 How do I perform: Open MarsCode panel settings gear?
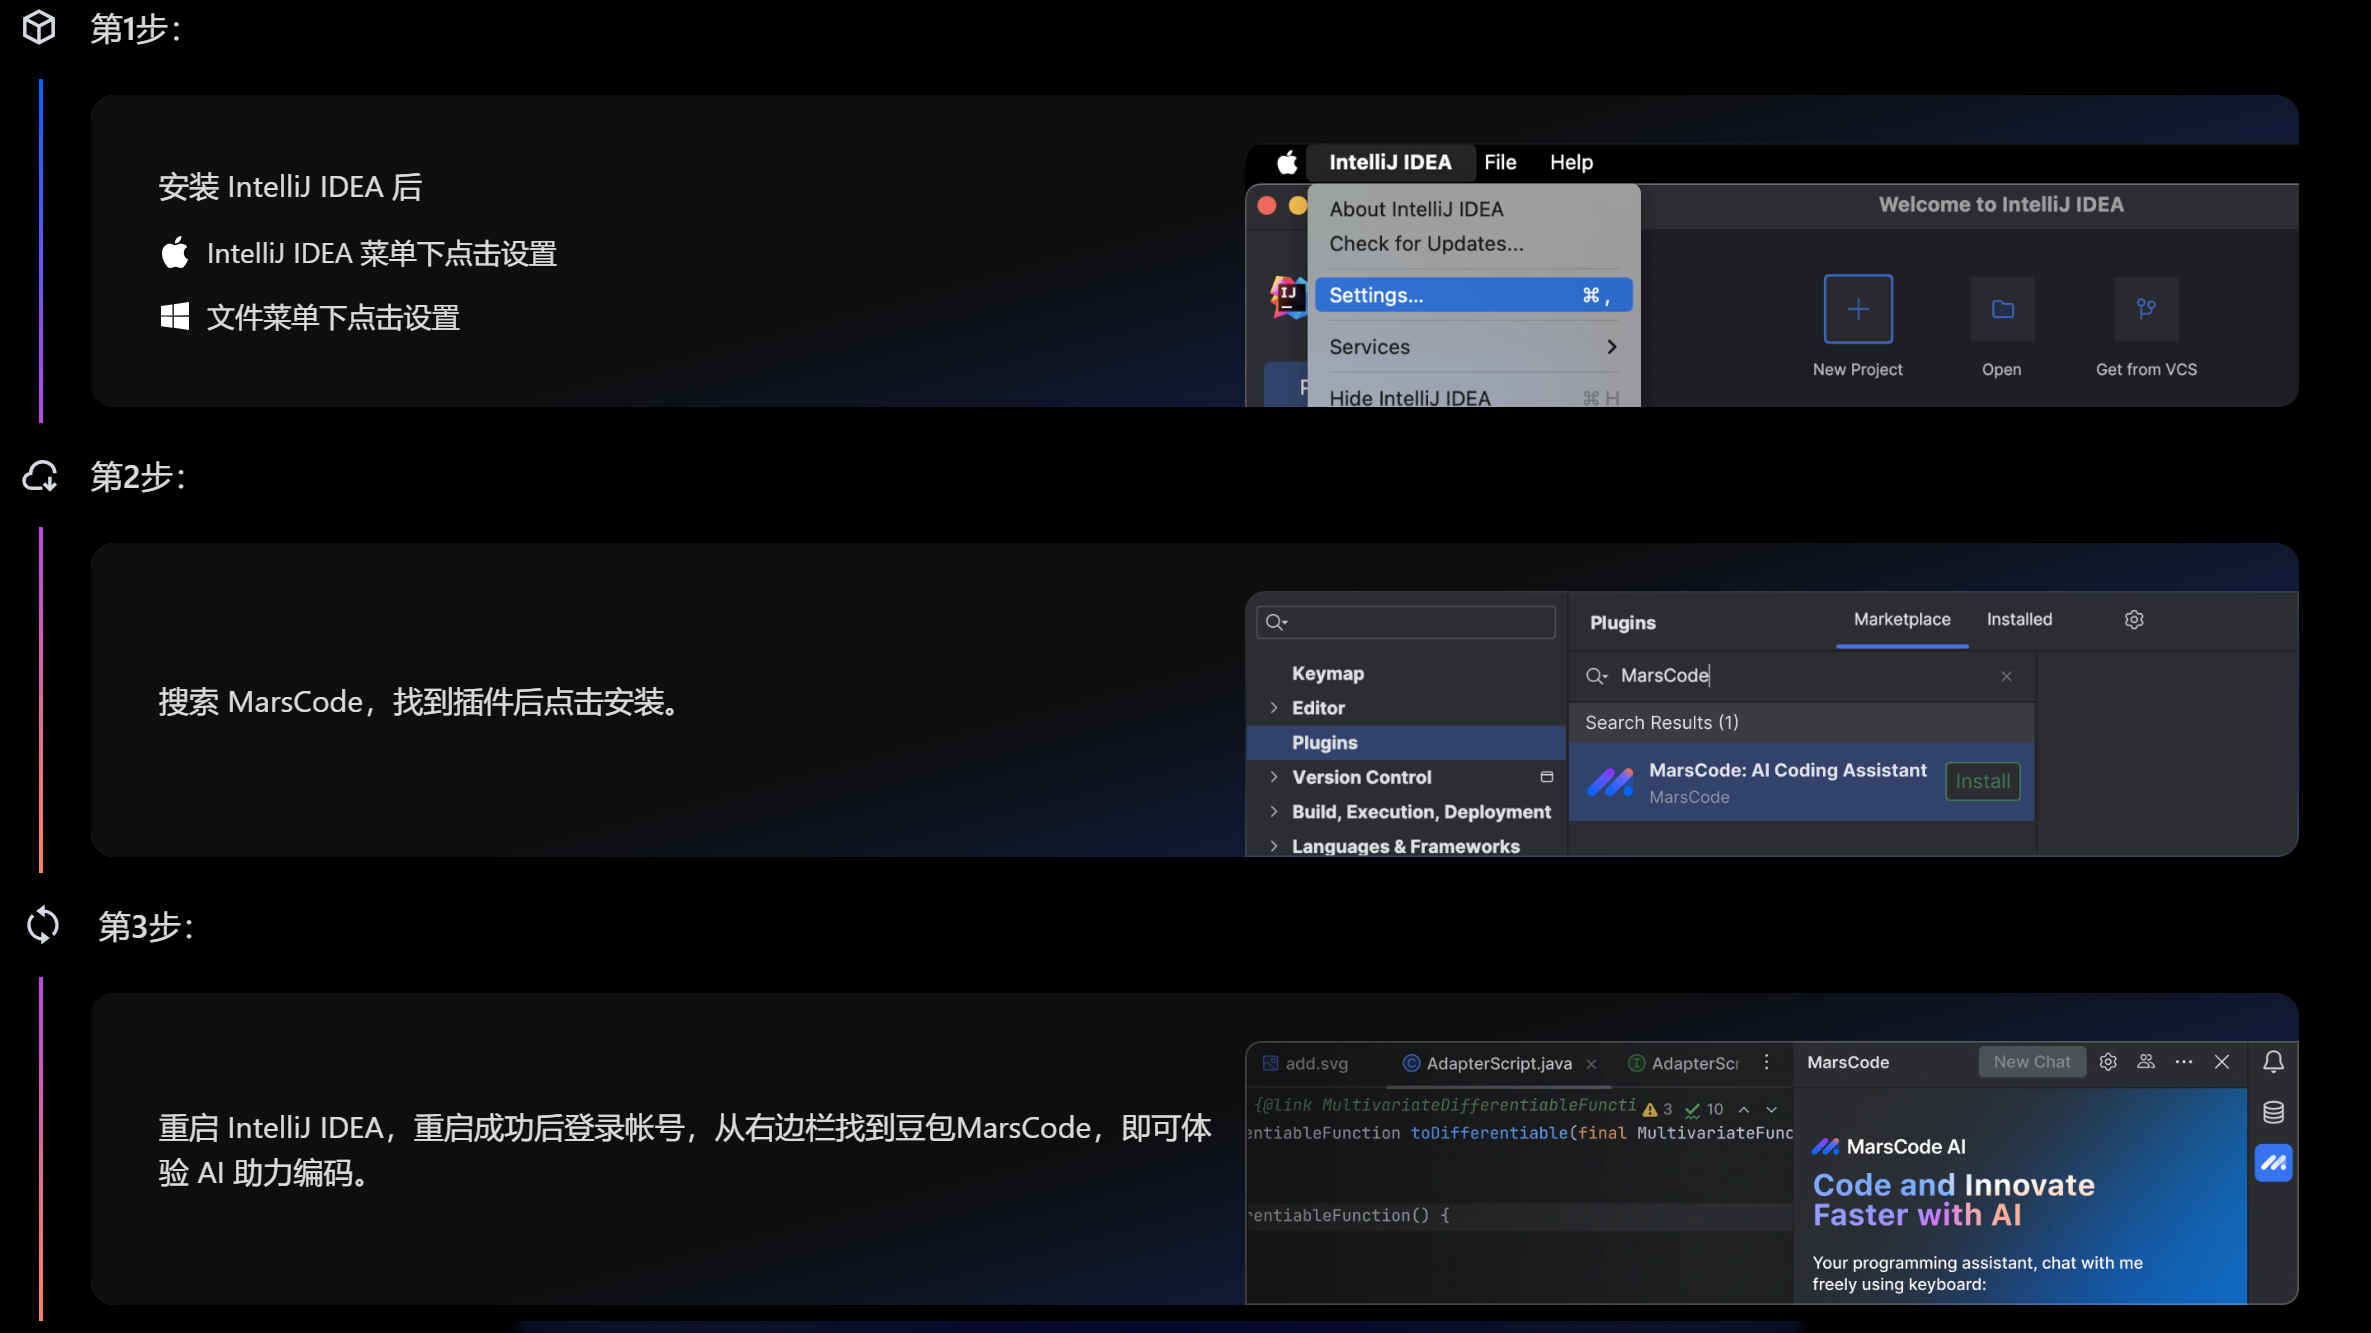click(2108, 1062)
